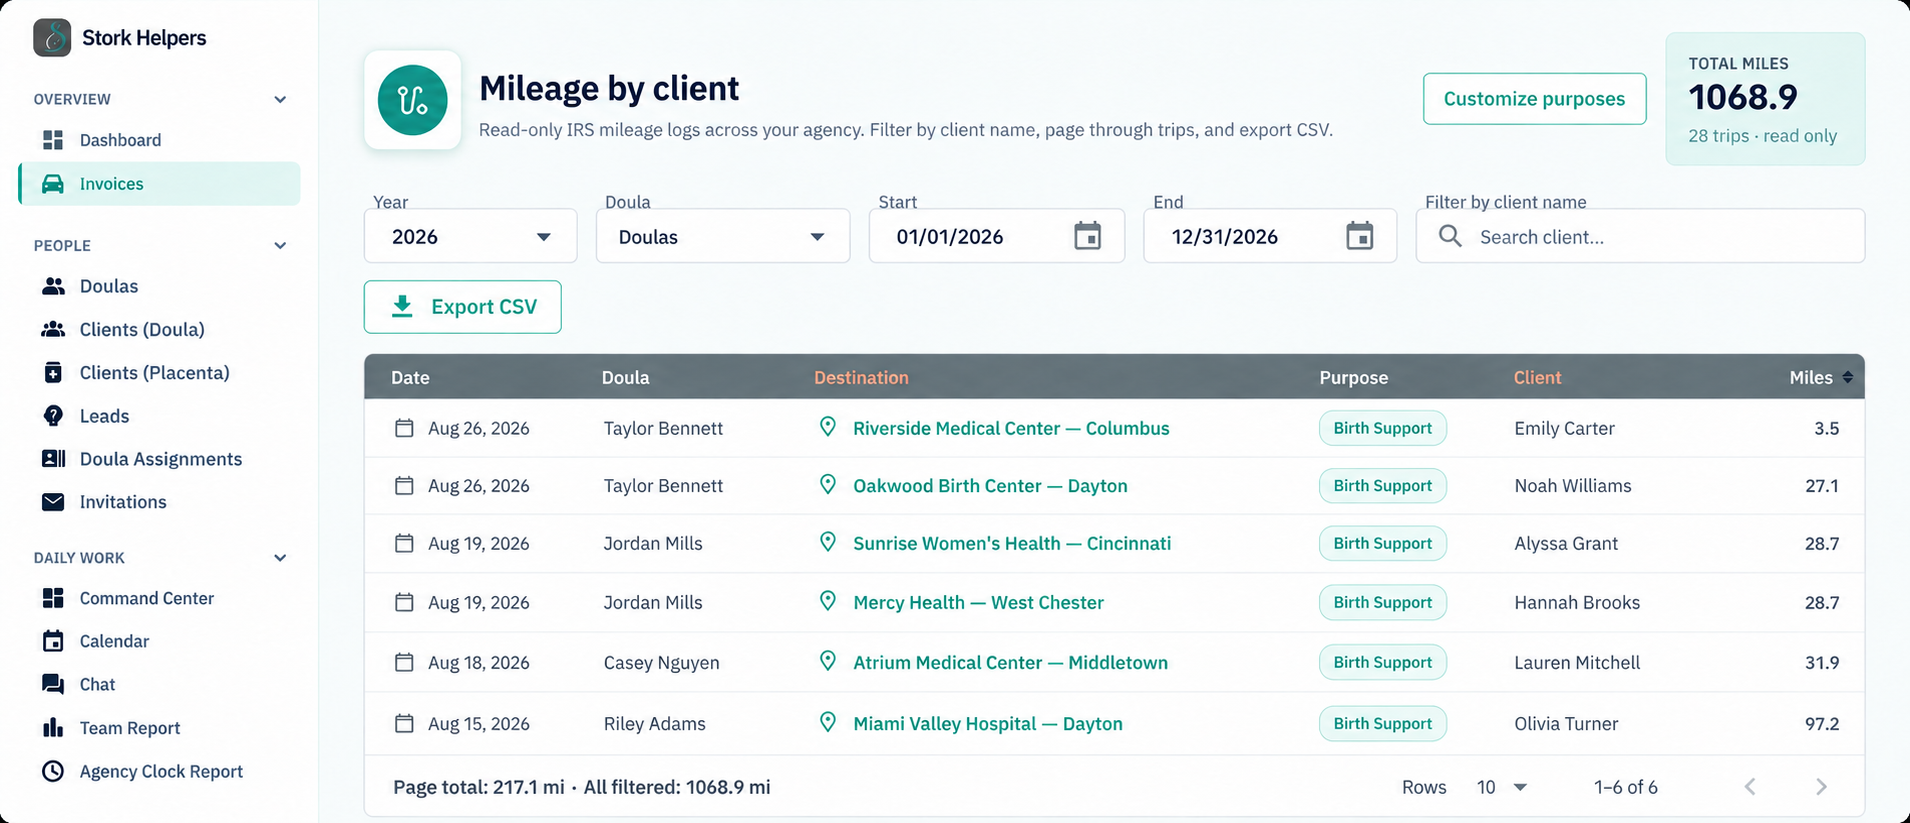Open the End date calendar picker icon
This screenshot has width=1910, height=823.
pyautogui.click(x=1359, y=236)
